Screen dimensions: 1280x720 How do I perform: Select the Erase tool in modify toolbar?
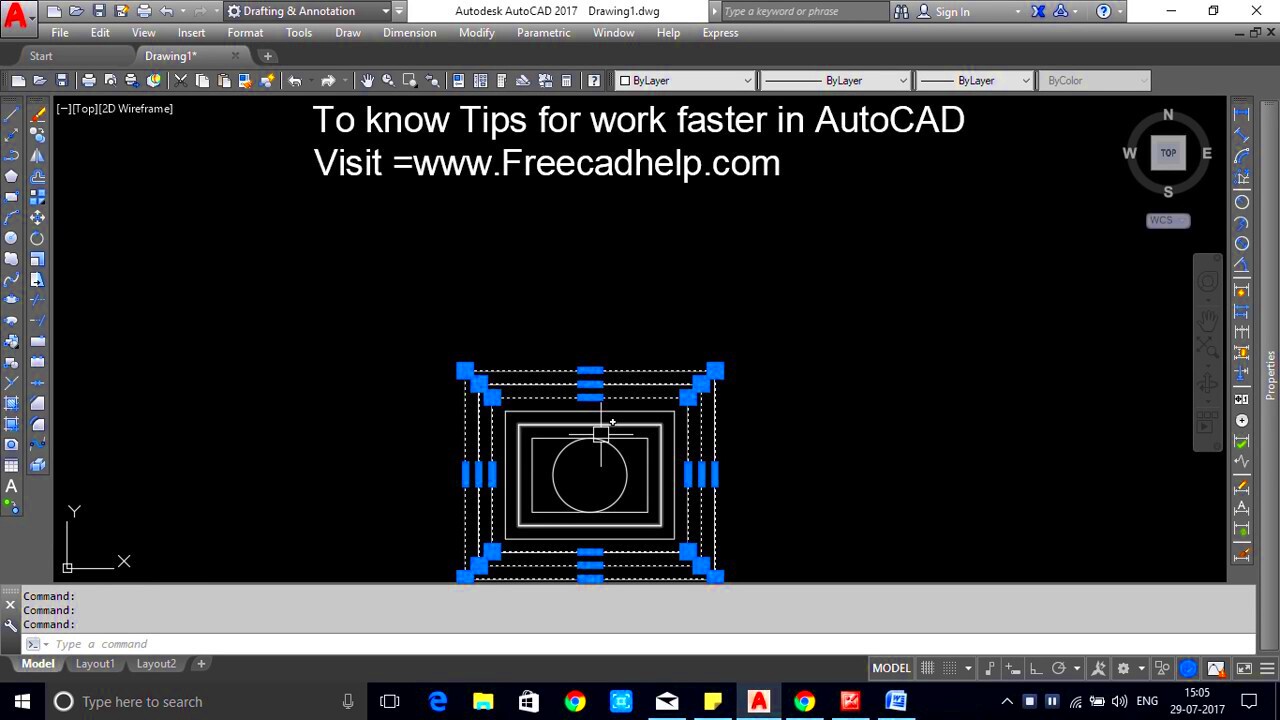coord(37,114)
